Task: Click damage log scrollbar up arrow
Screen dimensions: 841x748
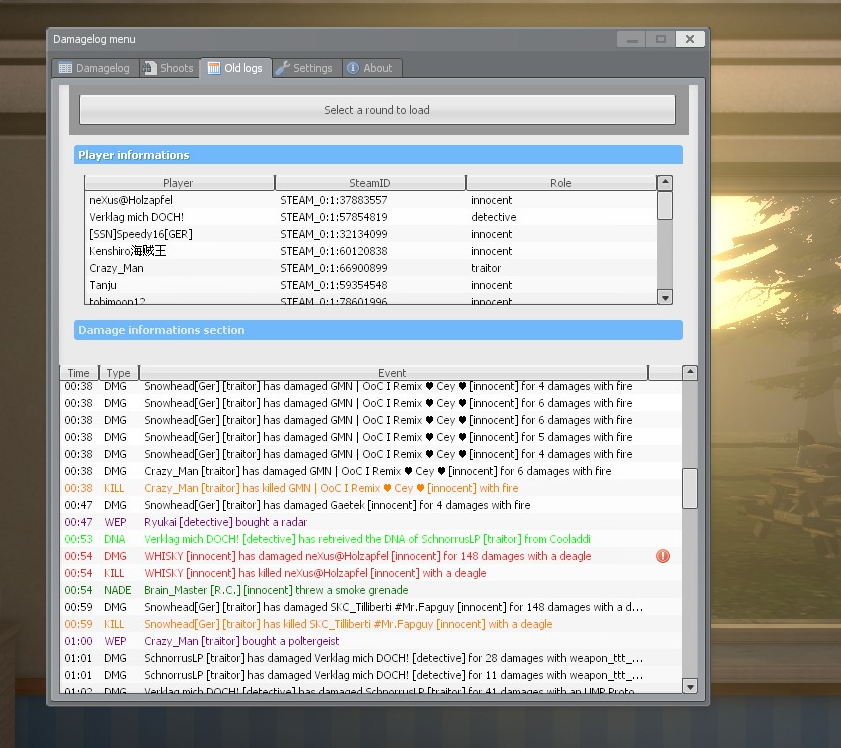Action: (690, 372)
